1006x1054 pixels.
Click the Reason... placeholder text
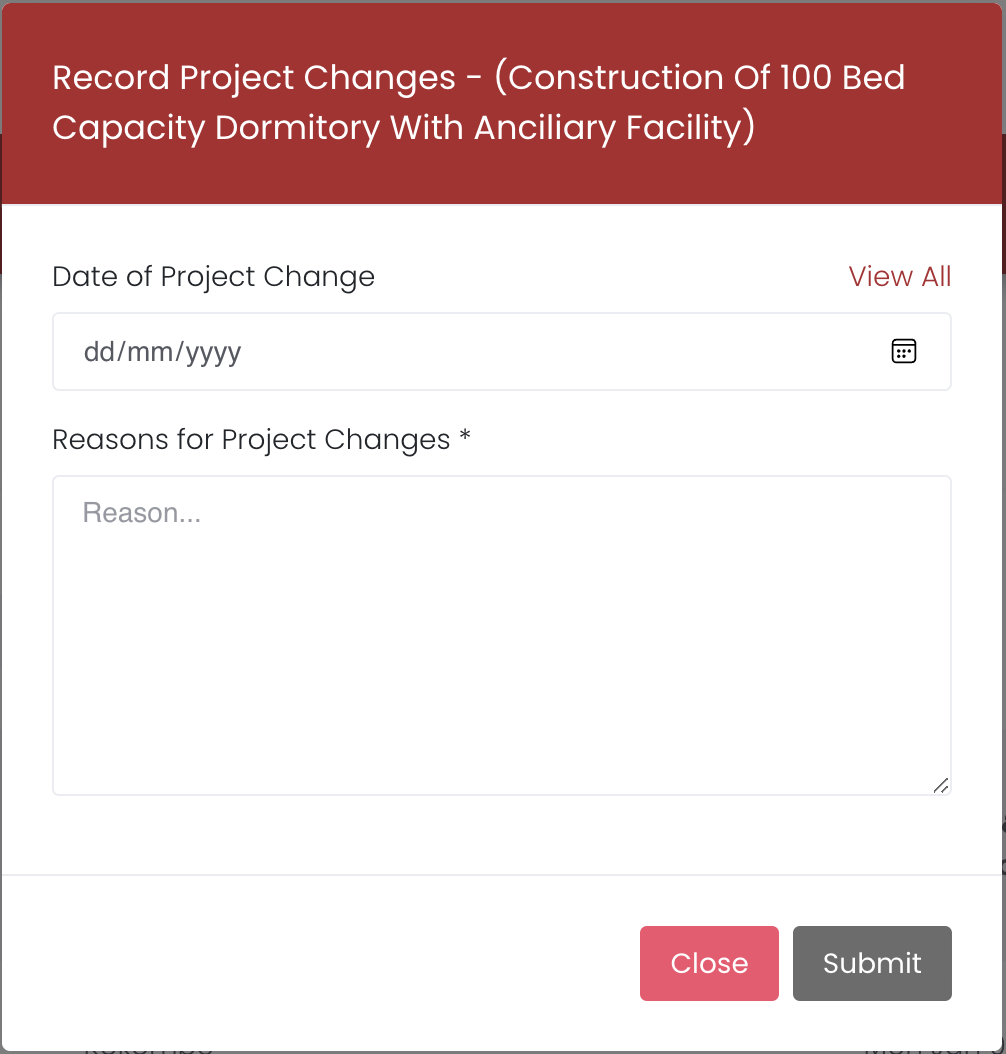coord(142,513)
